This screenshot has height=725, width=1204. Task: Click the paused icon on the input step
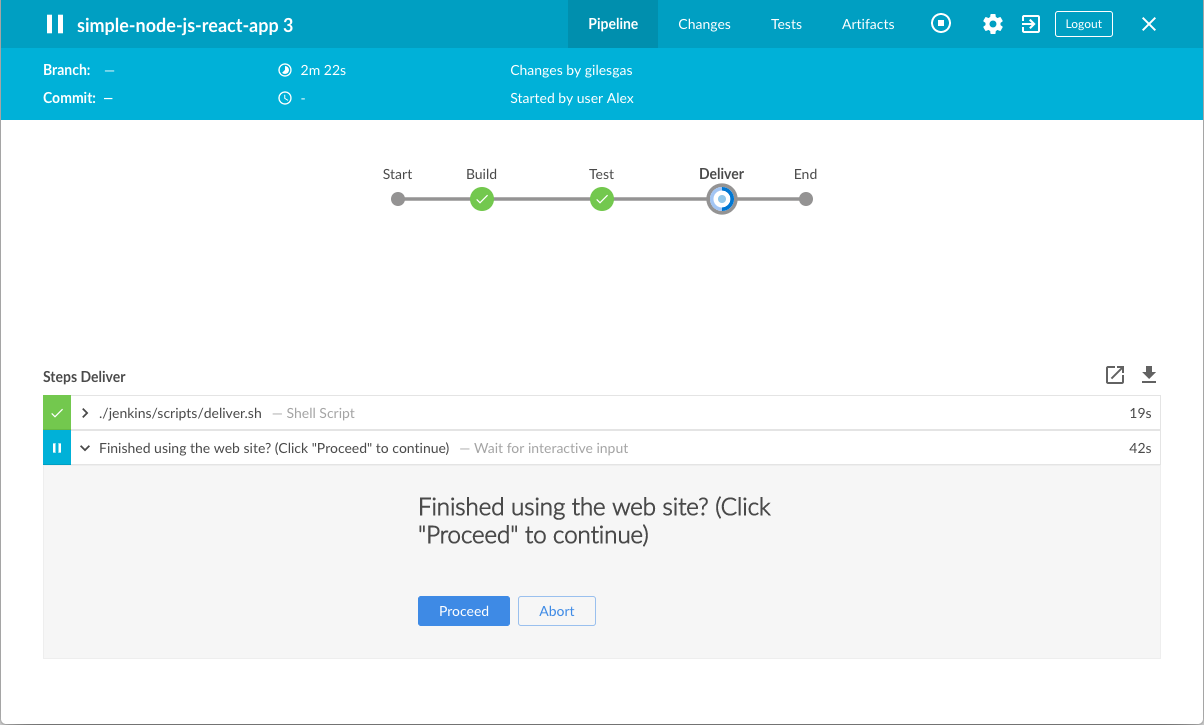tap(57, 448)
